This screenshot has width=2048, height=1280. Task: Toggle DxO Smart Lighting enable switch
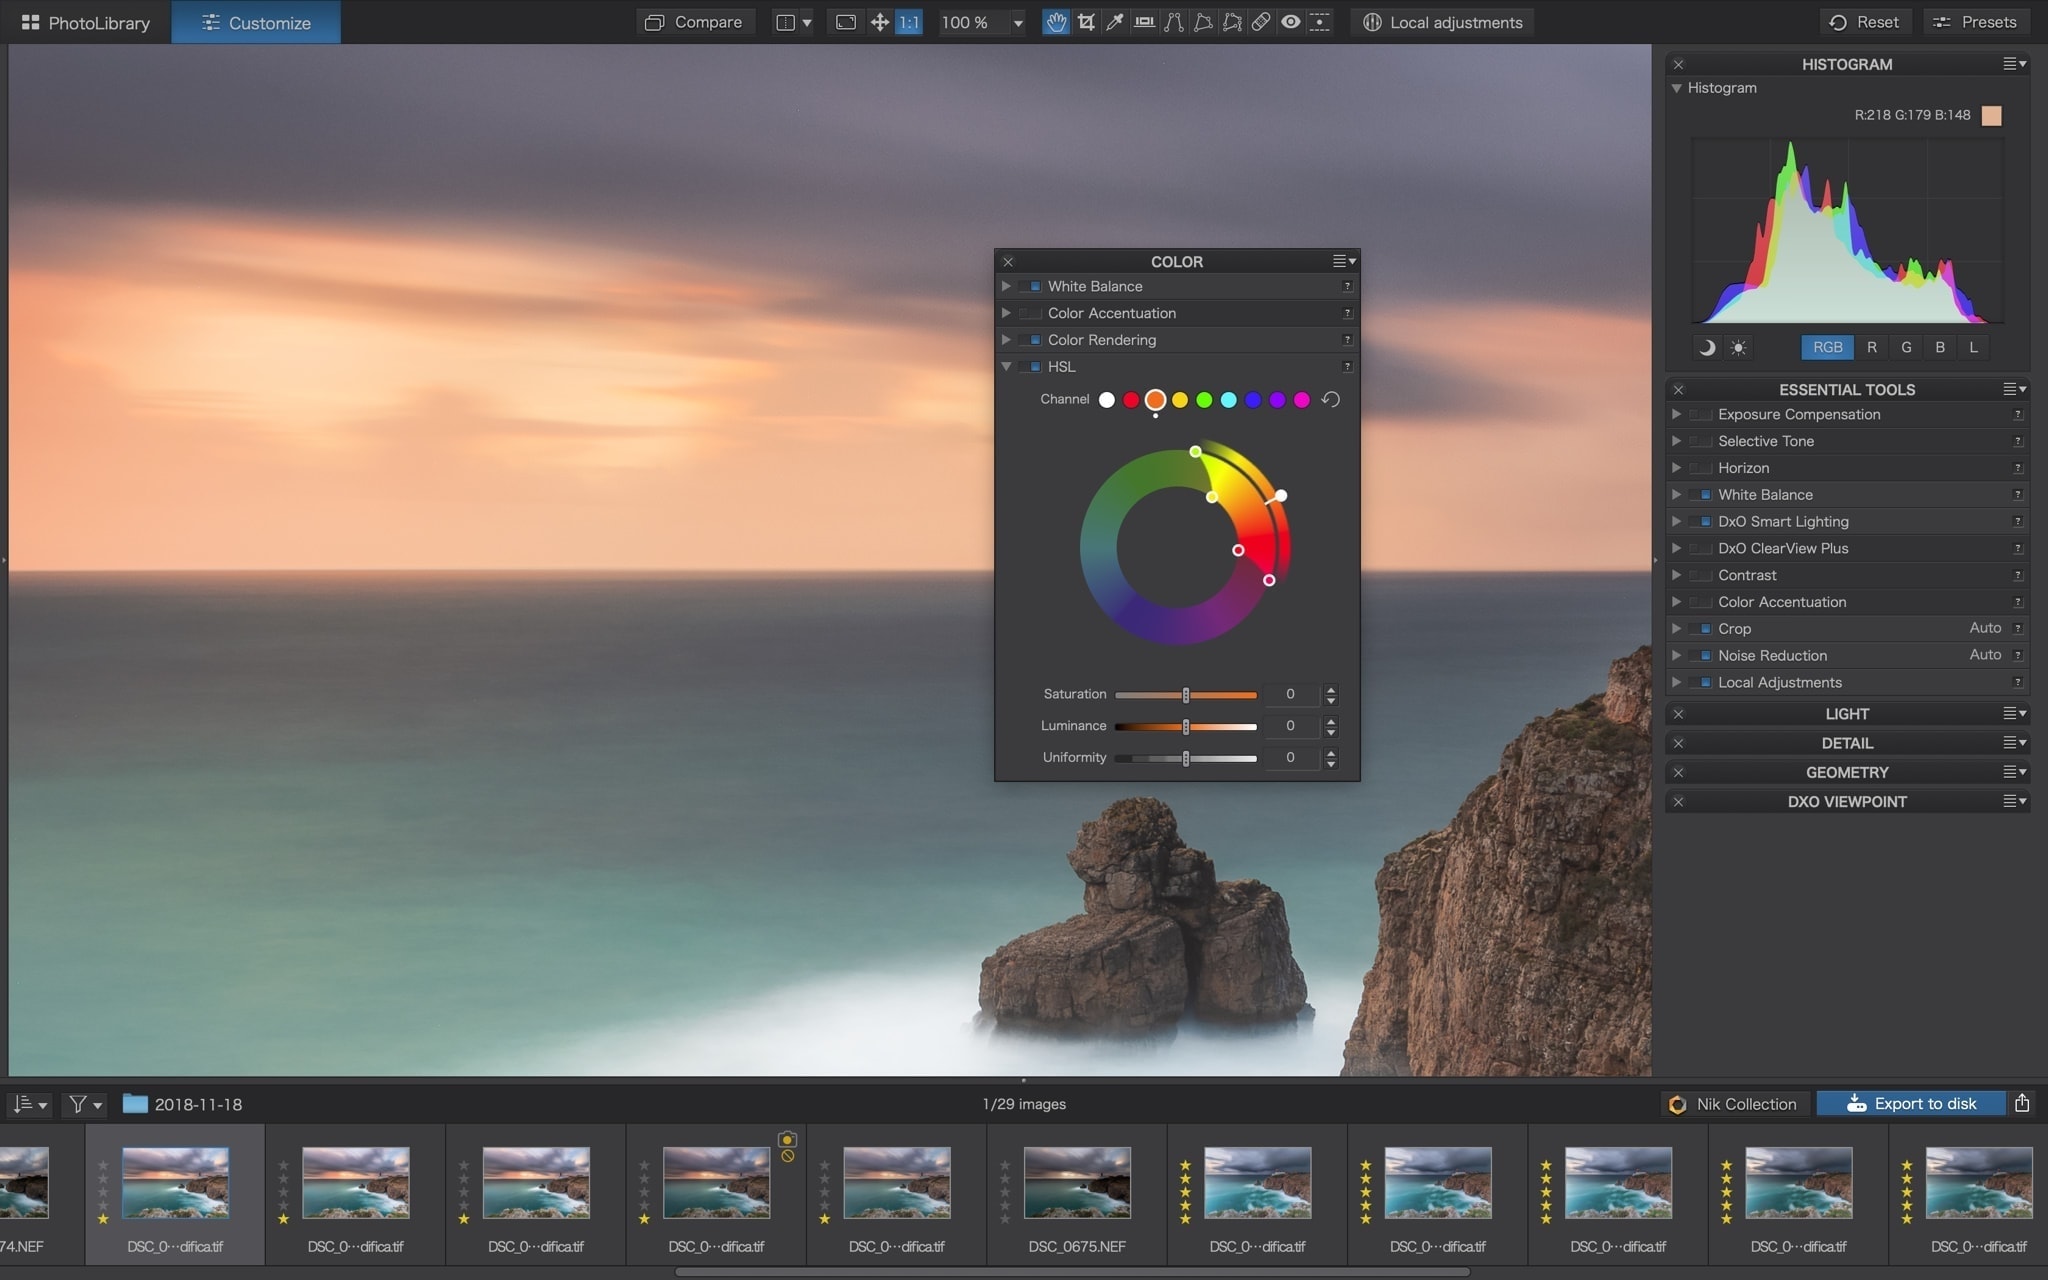[x=1701, y=521]
